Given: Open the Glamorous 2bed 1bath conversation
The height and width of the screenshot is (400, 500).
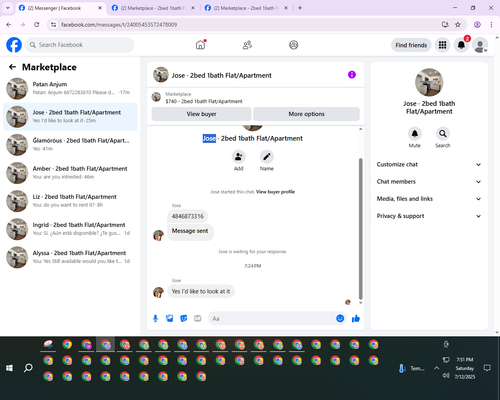Looking at the screenshot, I should [x=70, y=145].
